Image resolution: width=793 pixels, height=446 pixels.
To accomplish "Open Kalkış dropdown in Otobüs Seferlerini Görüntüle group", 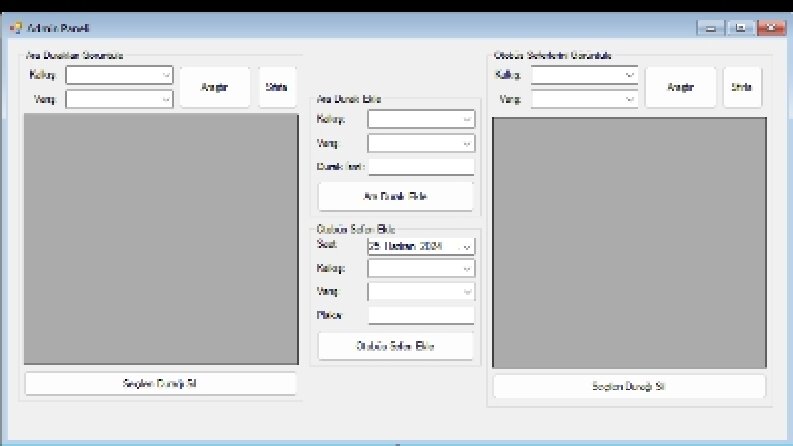I will pos(584,75).
